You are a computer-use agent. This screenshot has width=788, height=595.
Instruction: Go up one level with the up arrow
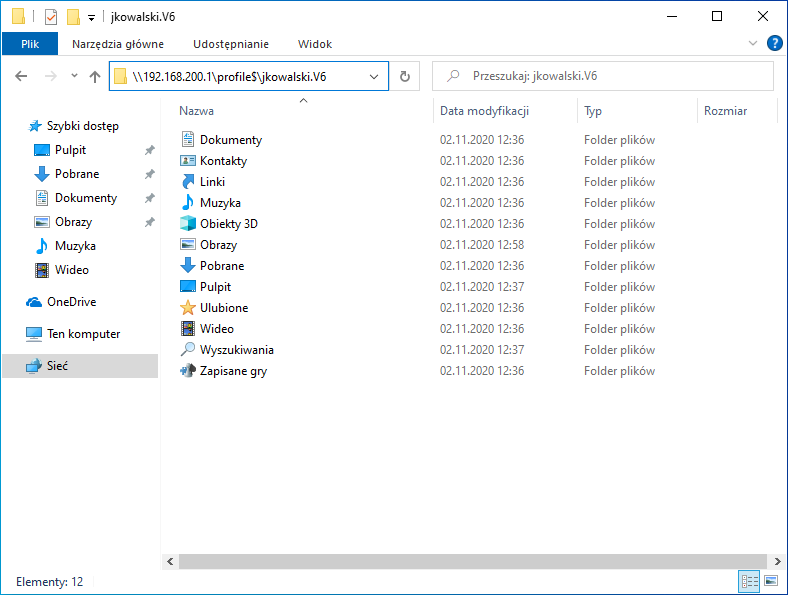tap(94, 76)
